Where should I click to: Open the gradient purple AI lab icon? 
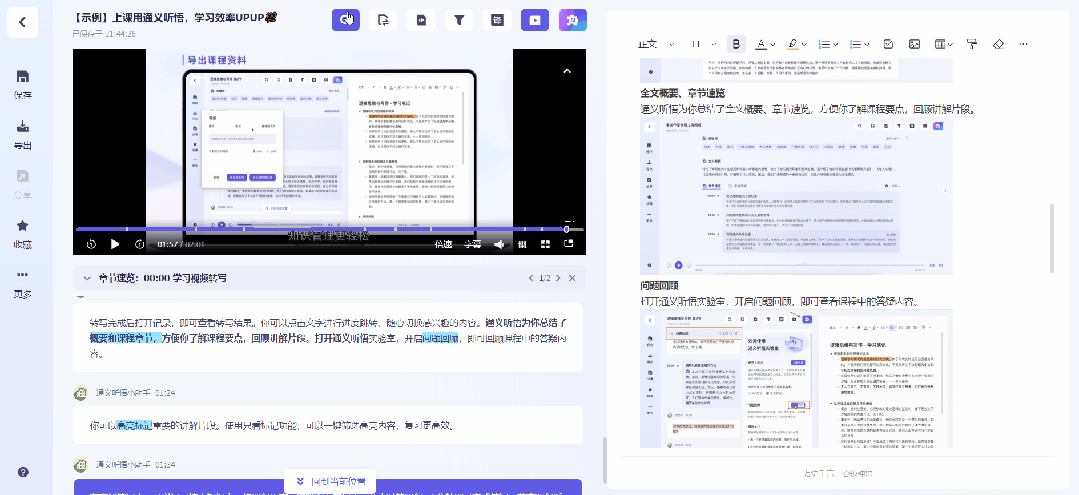click(573, 20)
